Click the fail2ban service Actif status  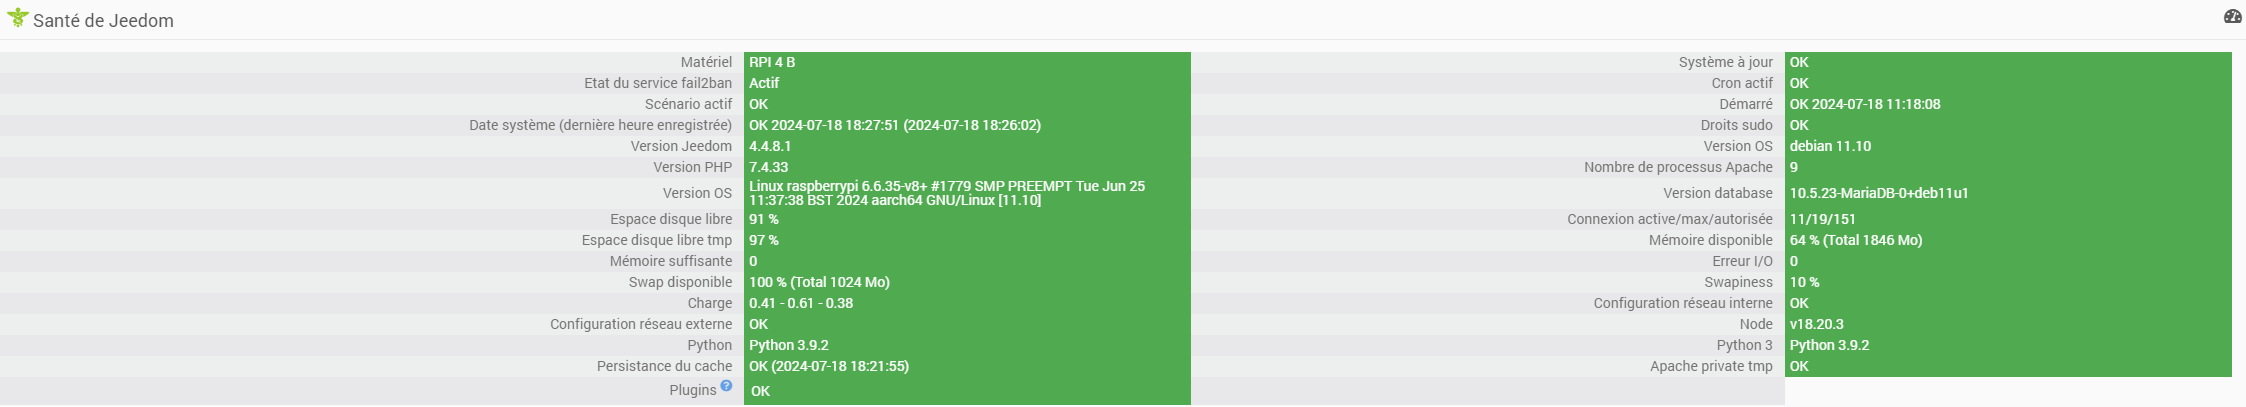click(x=764, y=83)
